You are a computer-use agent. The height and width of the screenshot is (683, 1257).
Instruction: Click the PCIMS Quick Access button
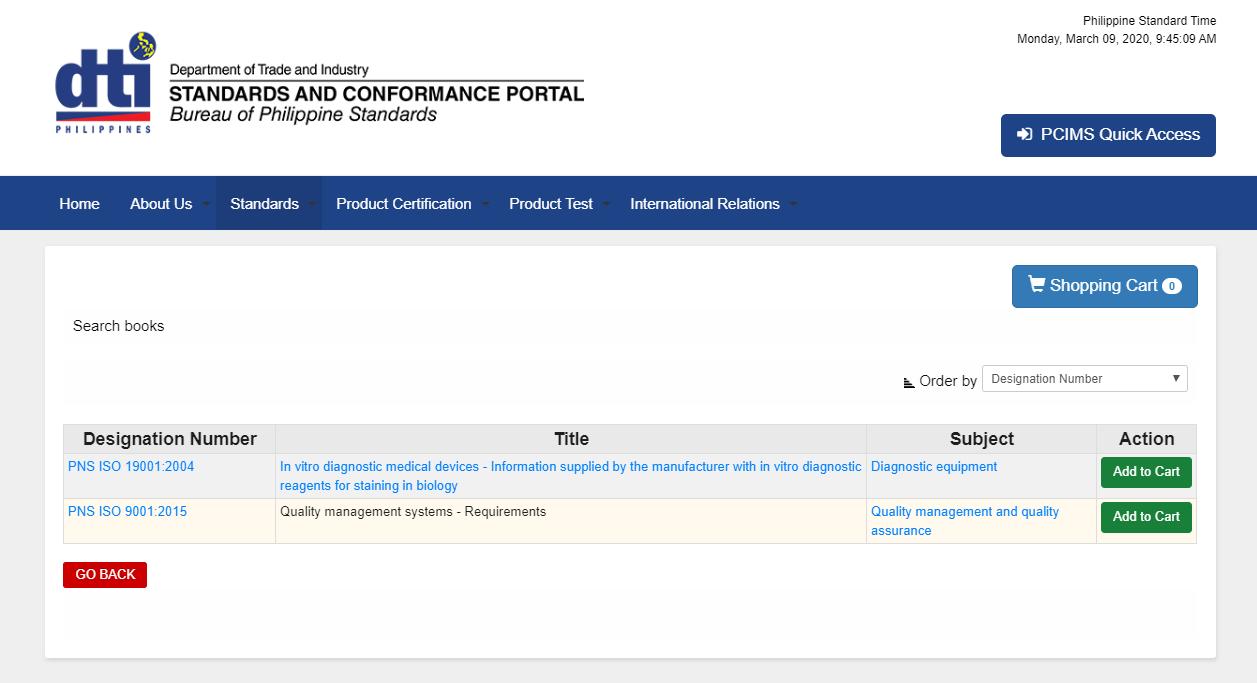click(1108, 135)
